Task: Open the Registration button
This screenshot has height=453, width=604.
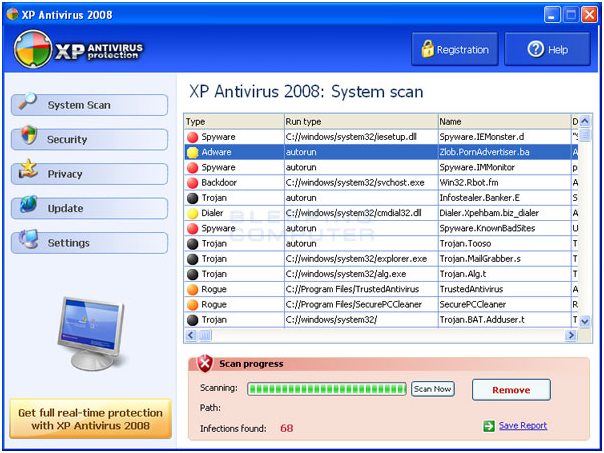Action: click(455, 49)
